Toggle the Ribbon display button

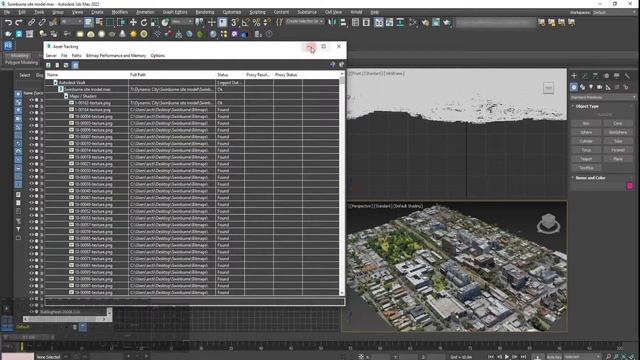pos(379,22)
